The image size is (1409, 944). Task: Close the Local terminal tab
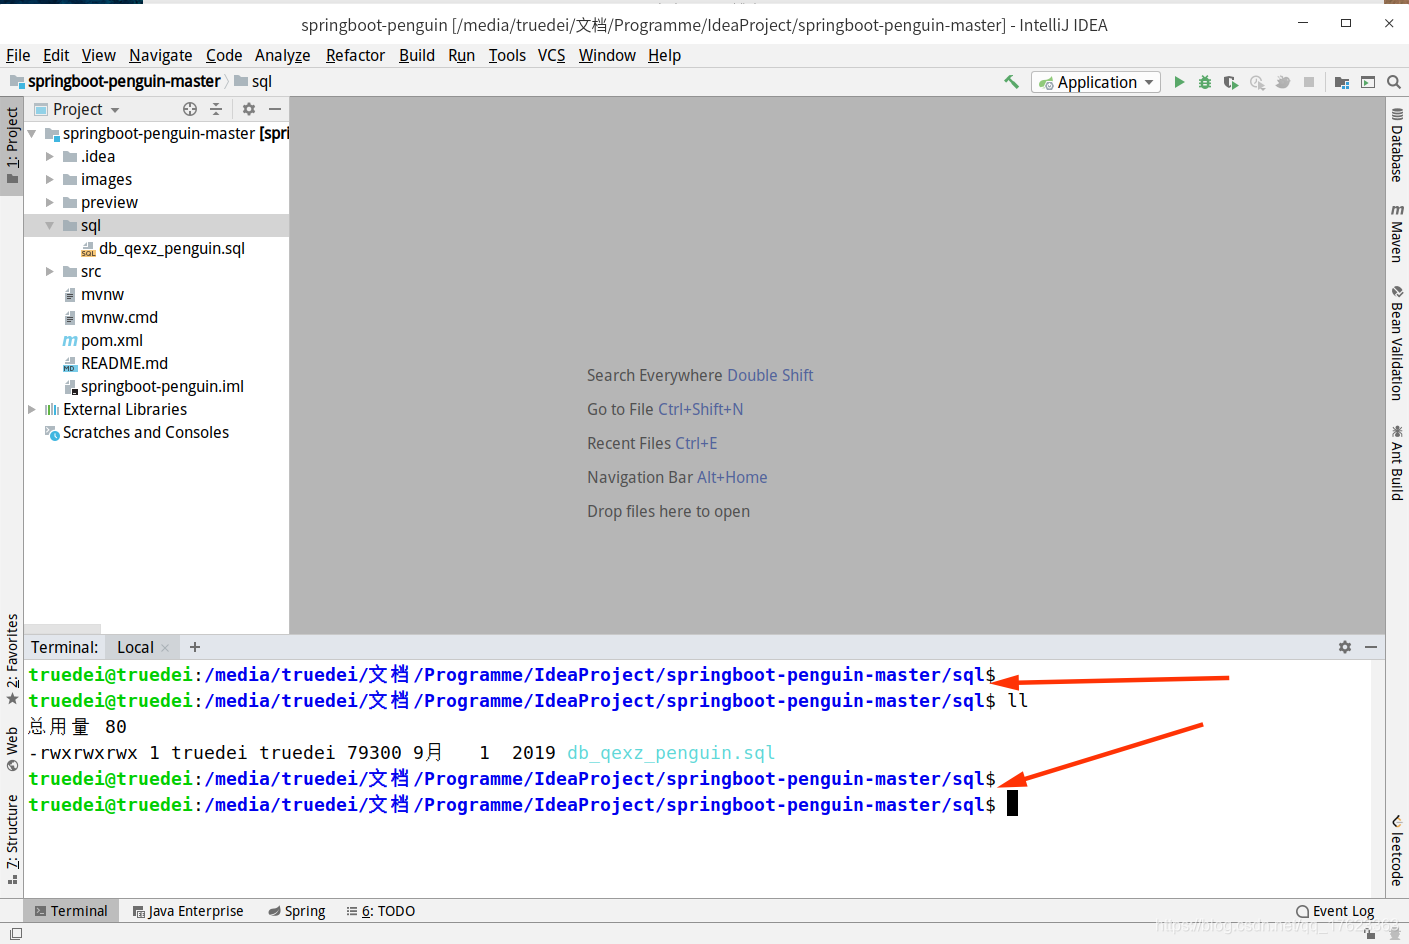(166, 648)
